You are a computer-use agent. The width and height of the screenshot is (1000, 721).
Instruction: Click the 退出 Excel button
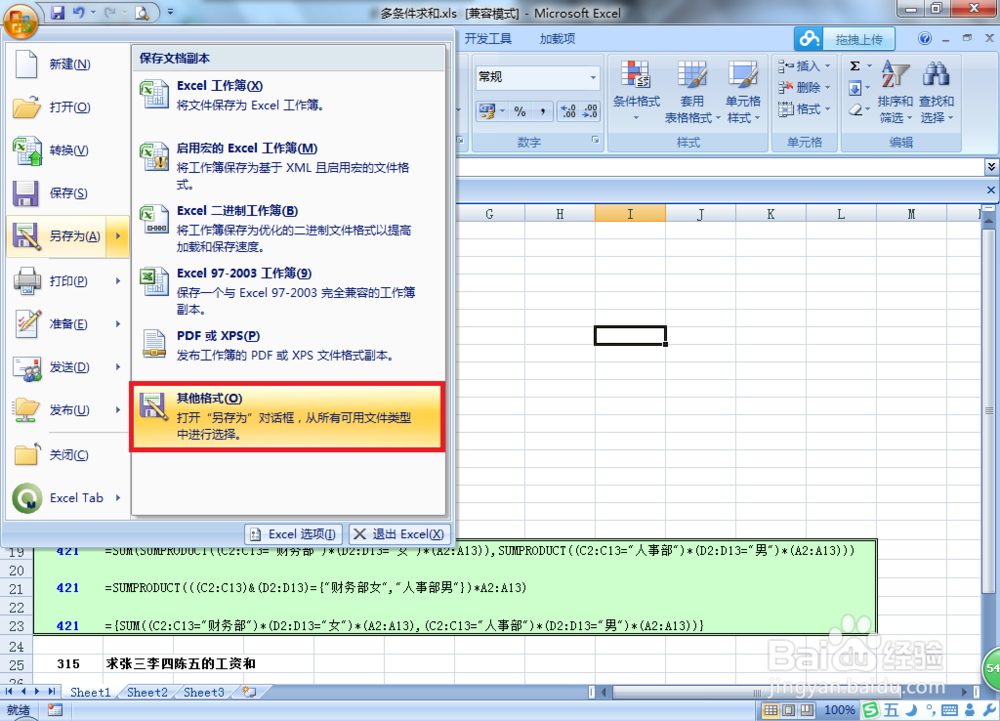(x=398, y=533)
